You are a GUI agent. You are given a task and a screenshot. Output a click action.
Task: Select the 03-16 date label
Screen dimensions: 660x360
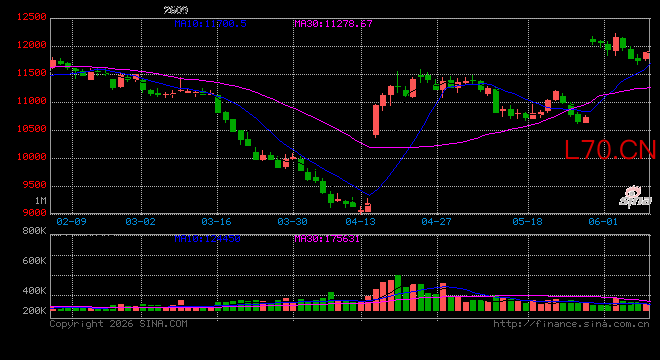[x=216, y=222]
